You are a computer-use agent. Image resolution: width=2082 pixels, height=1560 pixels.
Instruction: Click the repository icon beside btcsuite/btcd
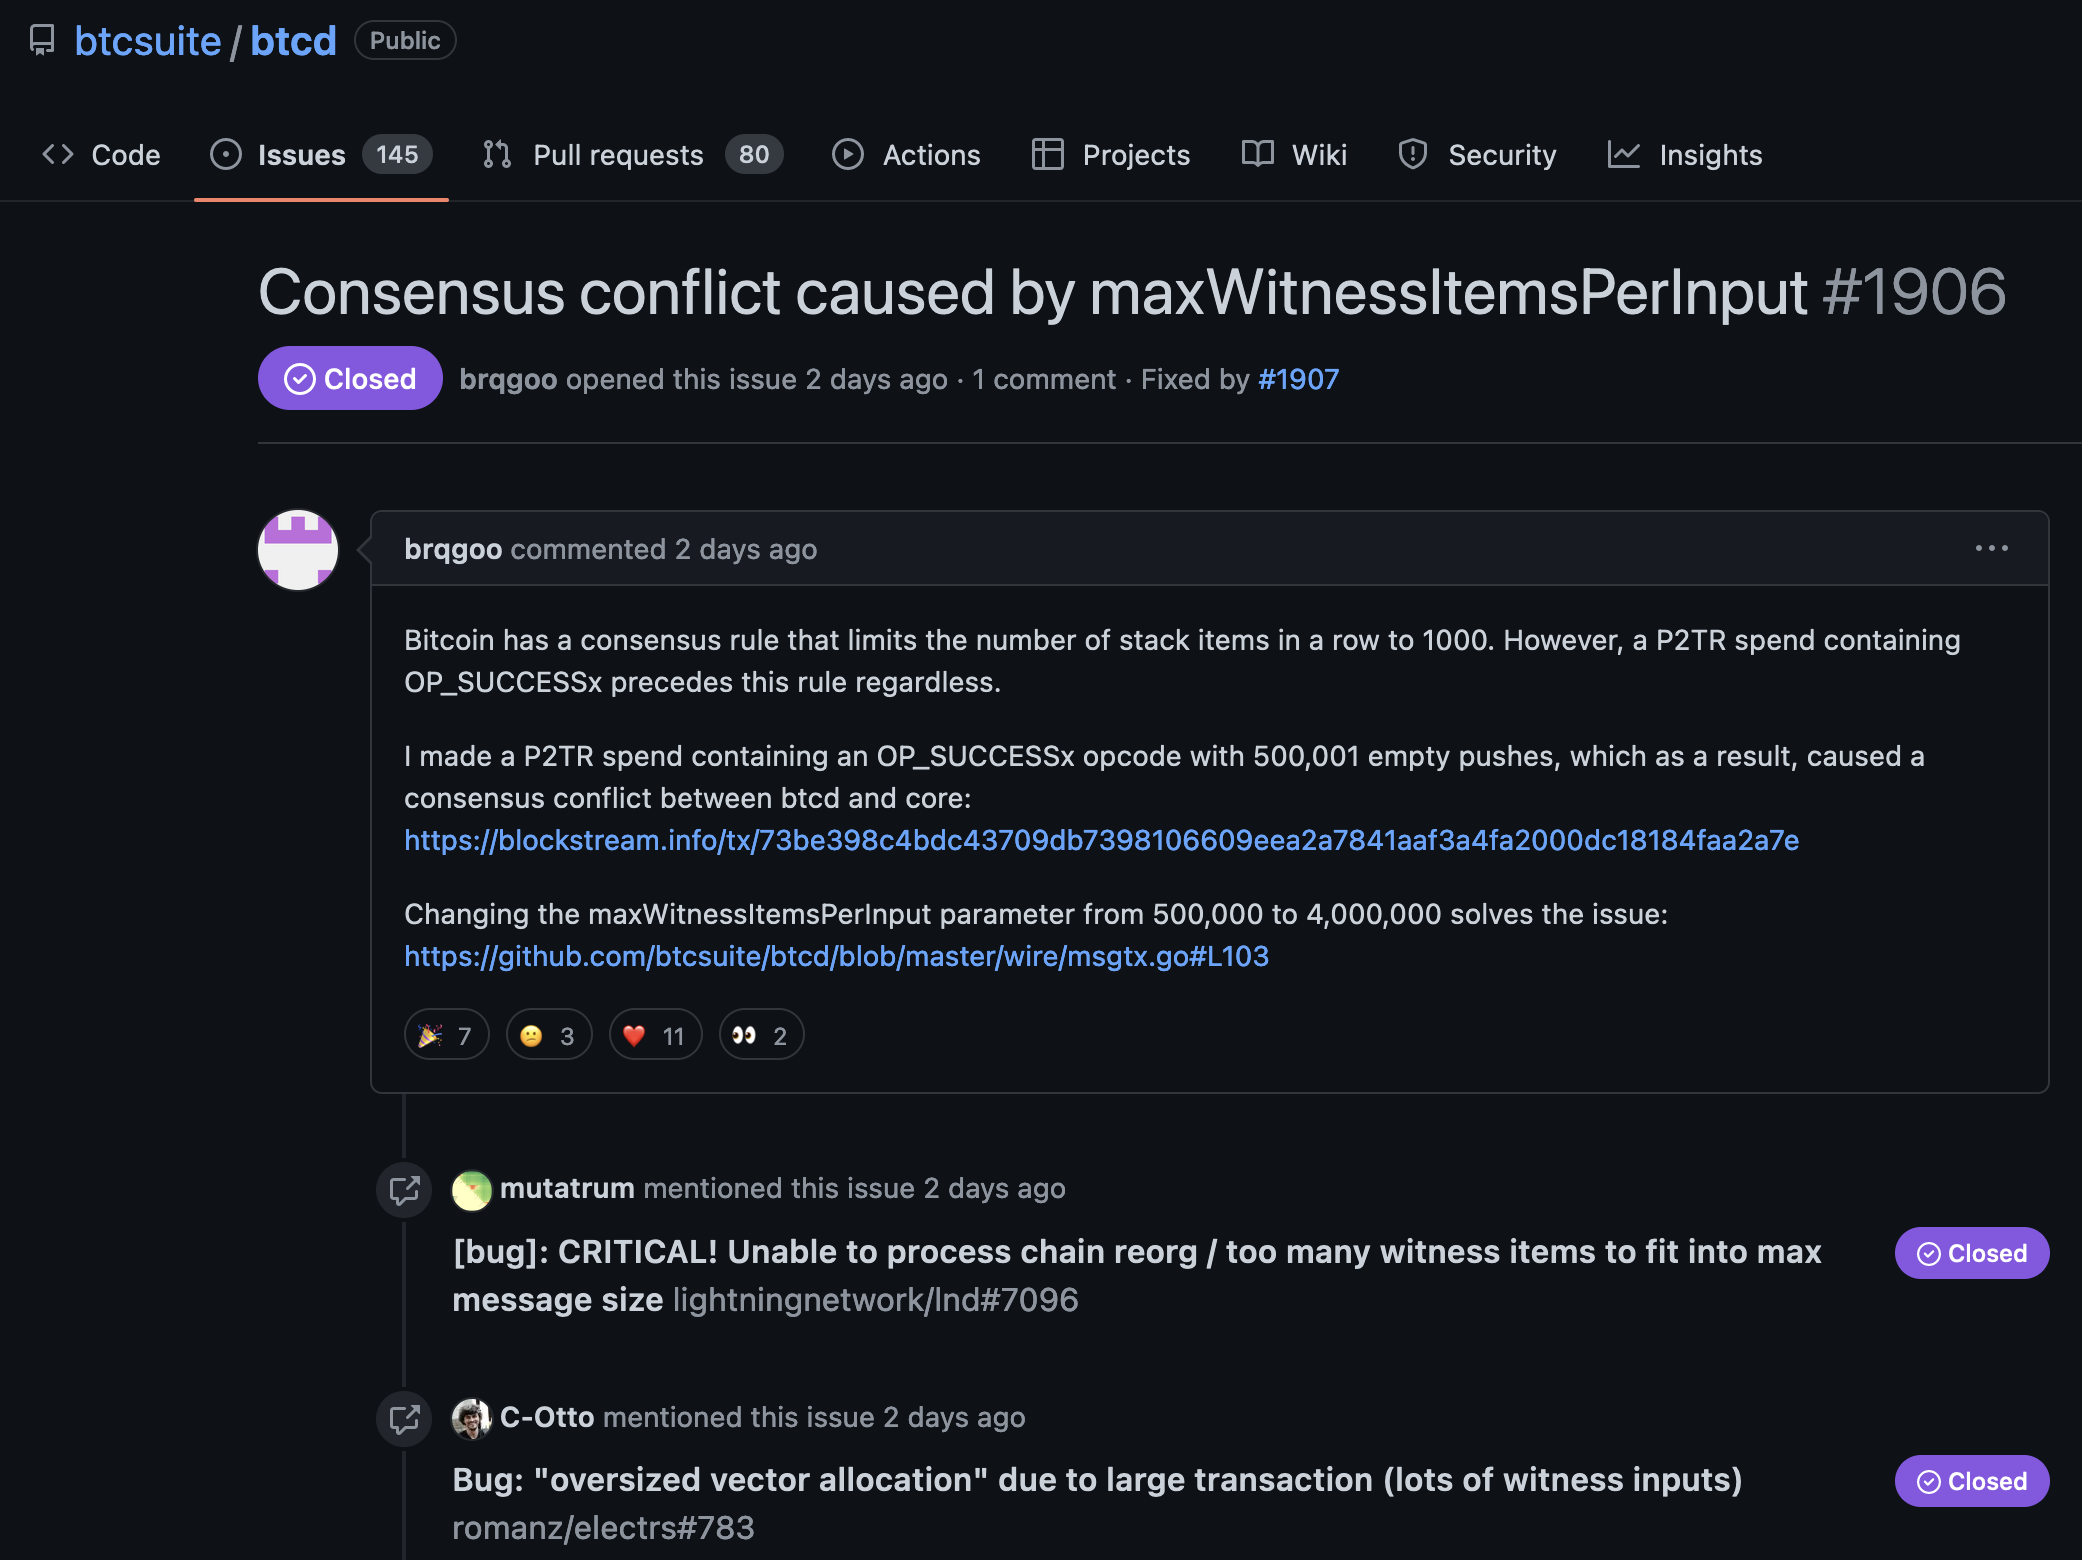[42, 40]
